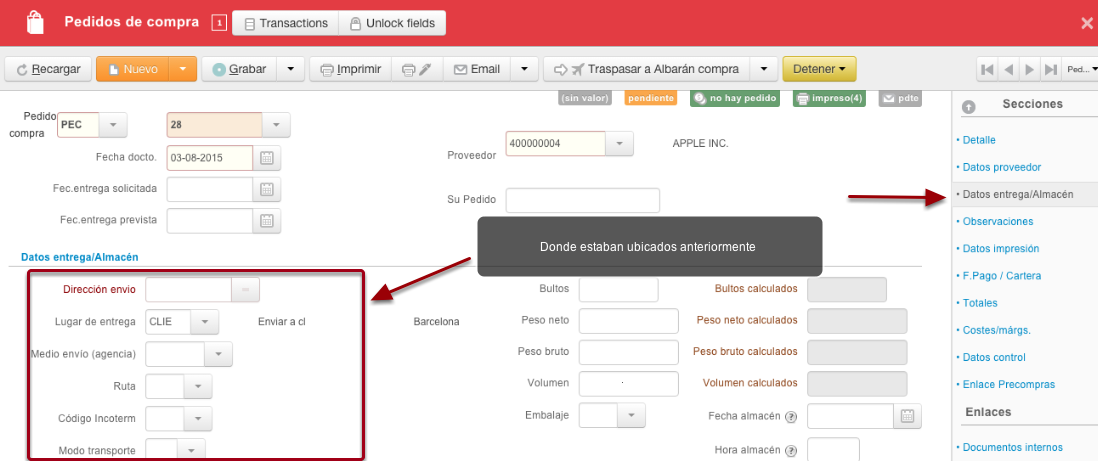1098x463 pixels.
Task: Collapse Secciones panel with up-arrow icon
Action: (969, 106)
